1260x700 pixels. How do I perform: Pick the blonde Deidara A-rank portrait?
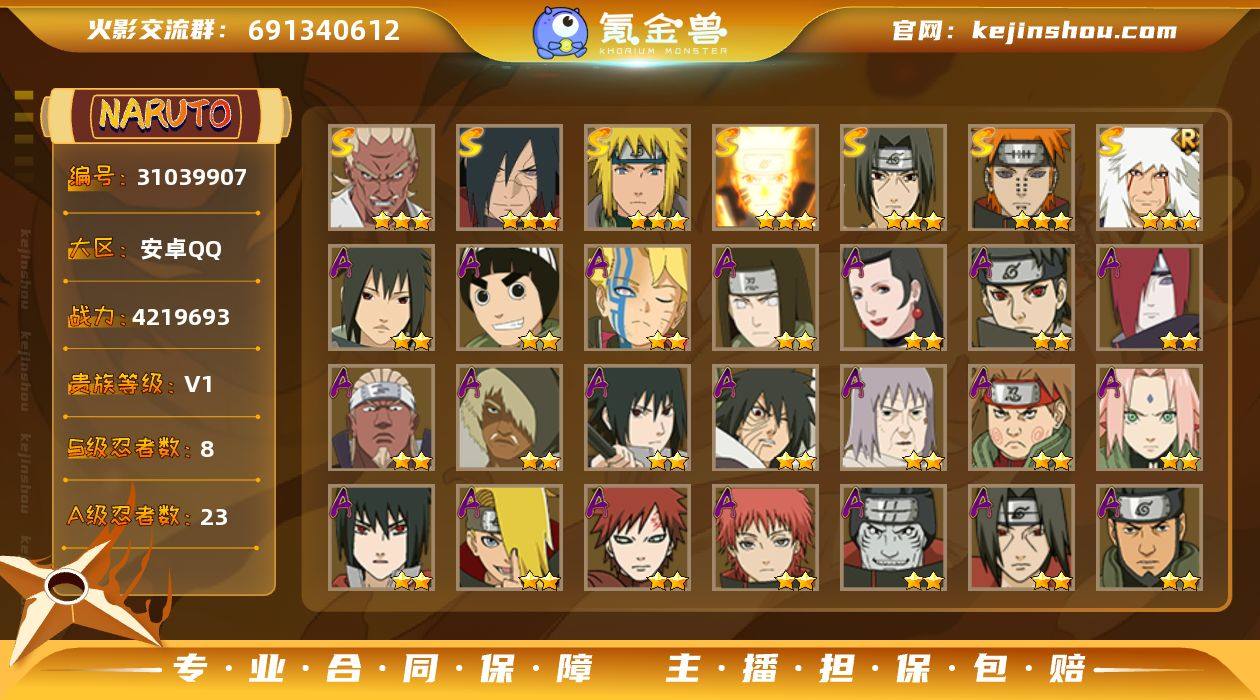509,537
